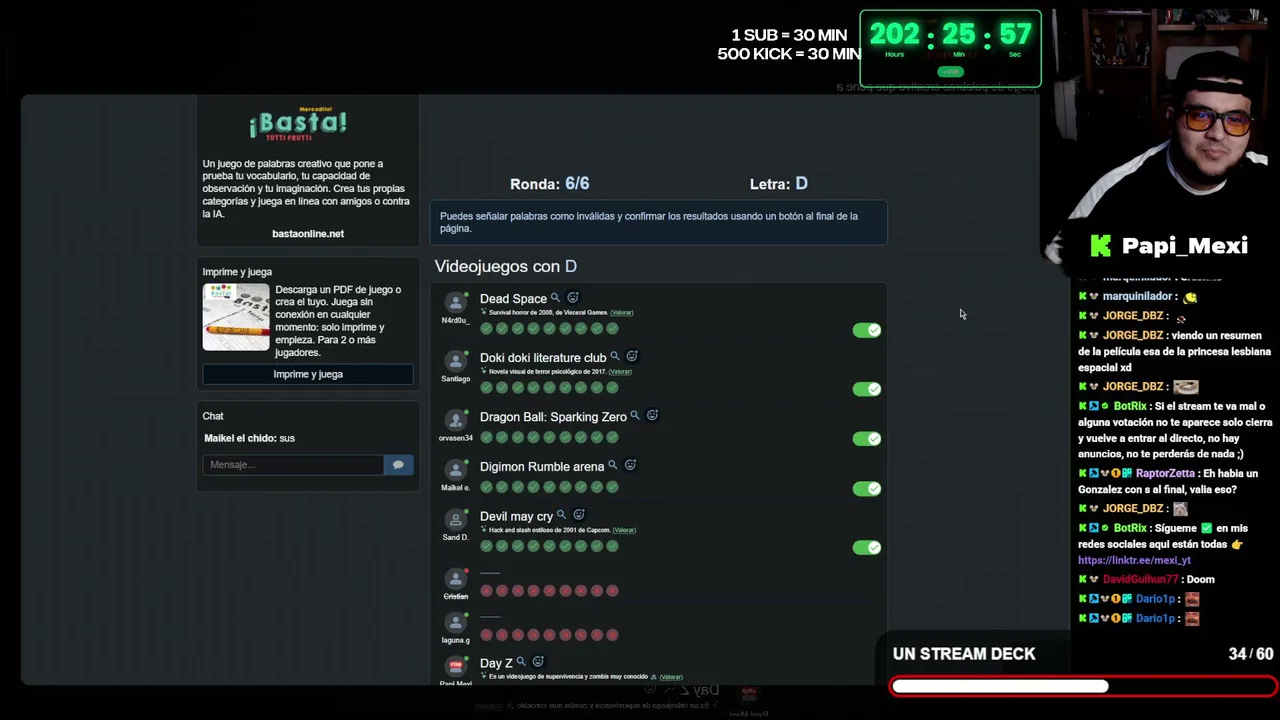Click the Doki doki literature club answer
This screenshot has height=720, width=1280.
coord(543,358)
